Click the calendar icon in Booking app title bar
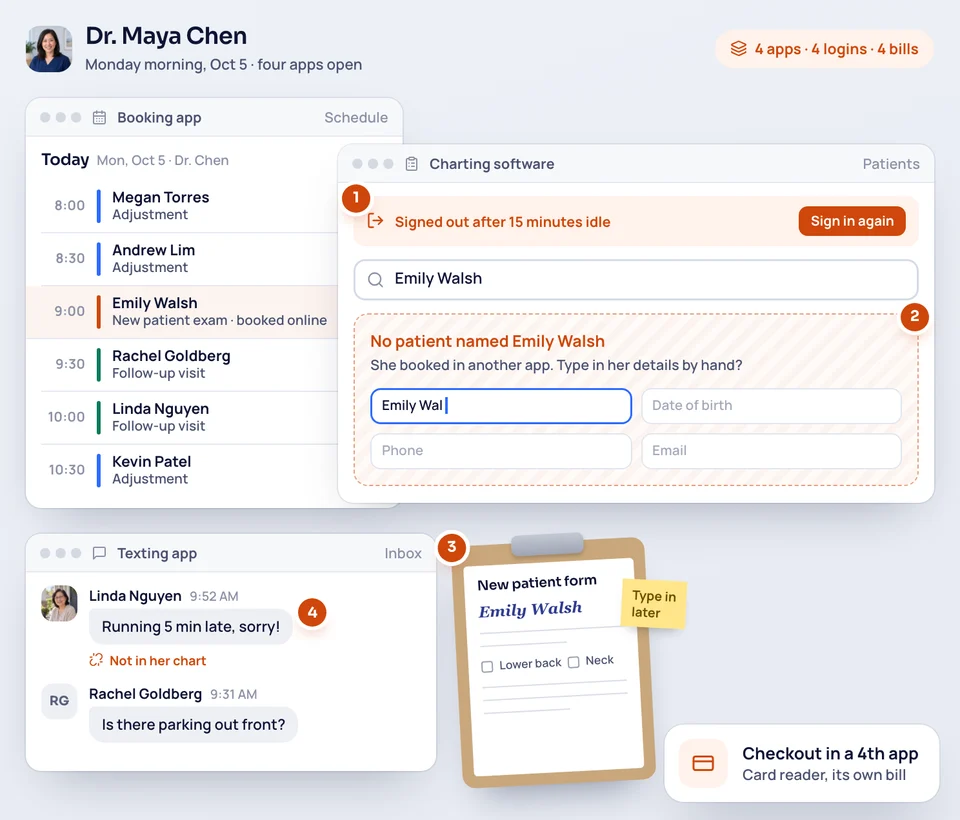This screenshot has width=960, height=820. click(99, 118)
